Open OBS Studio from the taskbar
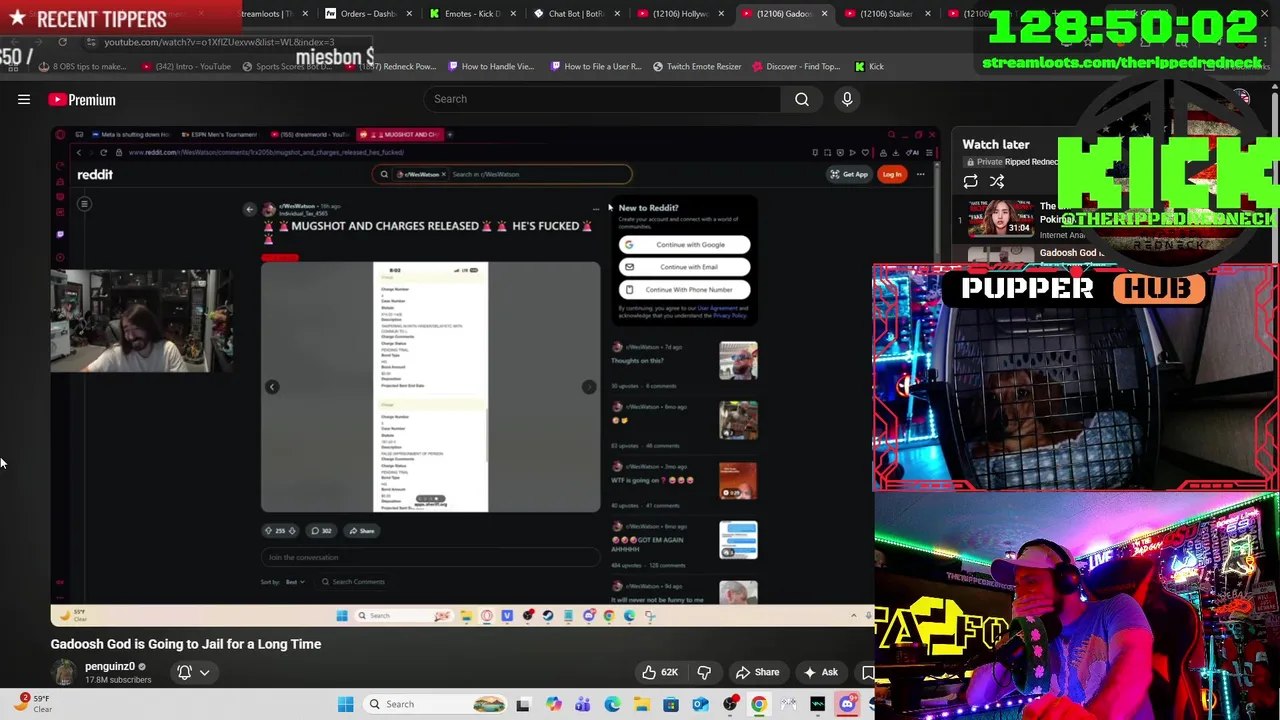Image resolution: width=1280 pixels, height=720 pixels. click(730, 704)
